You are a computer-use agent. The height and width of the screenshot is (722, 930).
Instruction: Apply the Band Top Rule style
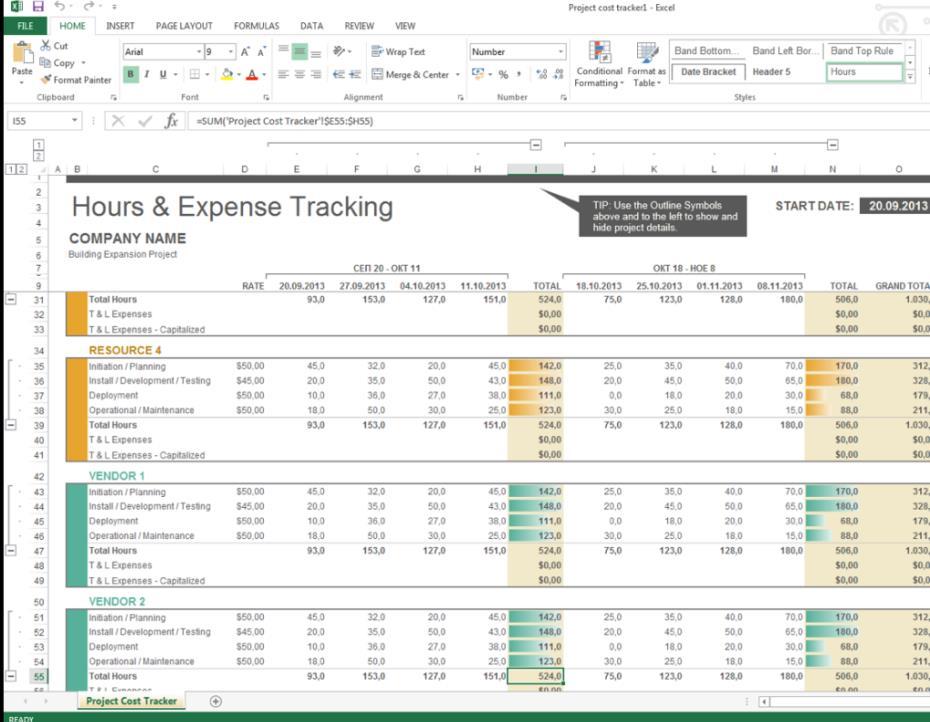864,51
